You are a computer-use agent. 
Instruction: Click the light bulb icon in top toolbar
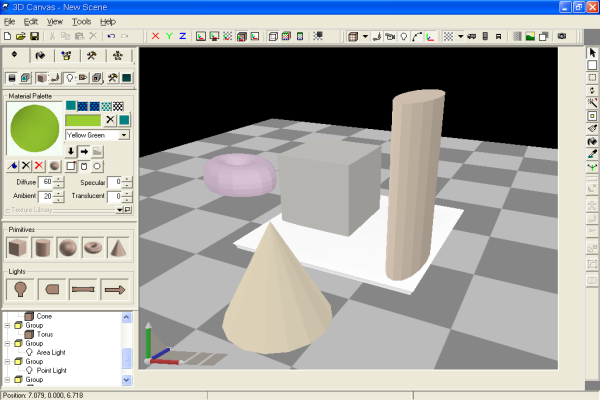pyautogui.click(x=404, y=36)
